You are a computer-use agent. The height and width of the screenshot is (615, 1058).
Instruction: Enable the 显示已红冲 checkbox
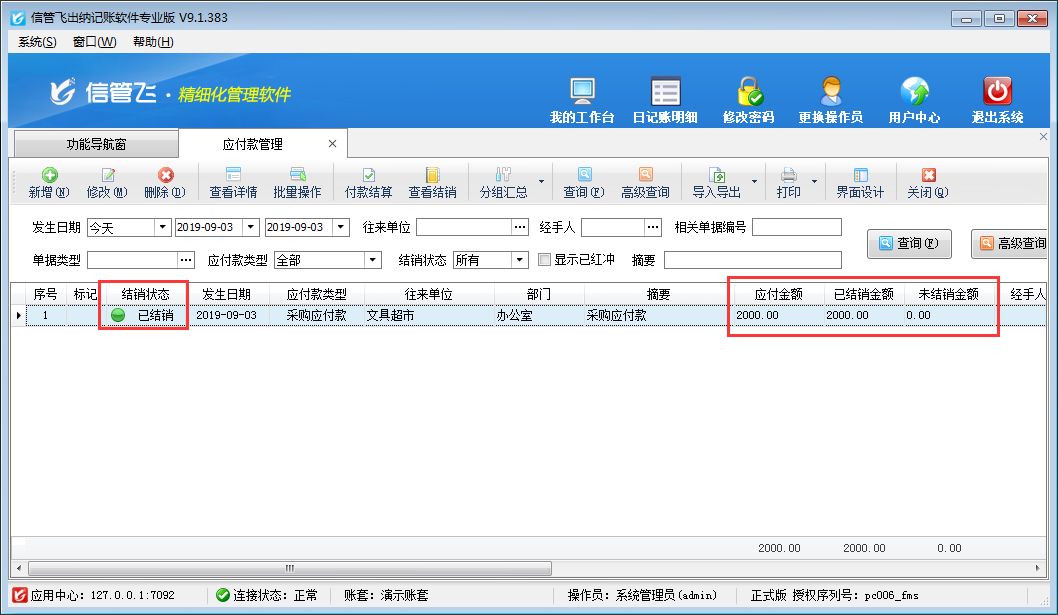click(x=545, y=260)
